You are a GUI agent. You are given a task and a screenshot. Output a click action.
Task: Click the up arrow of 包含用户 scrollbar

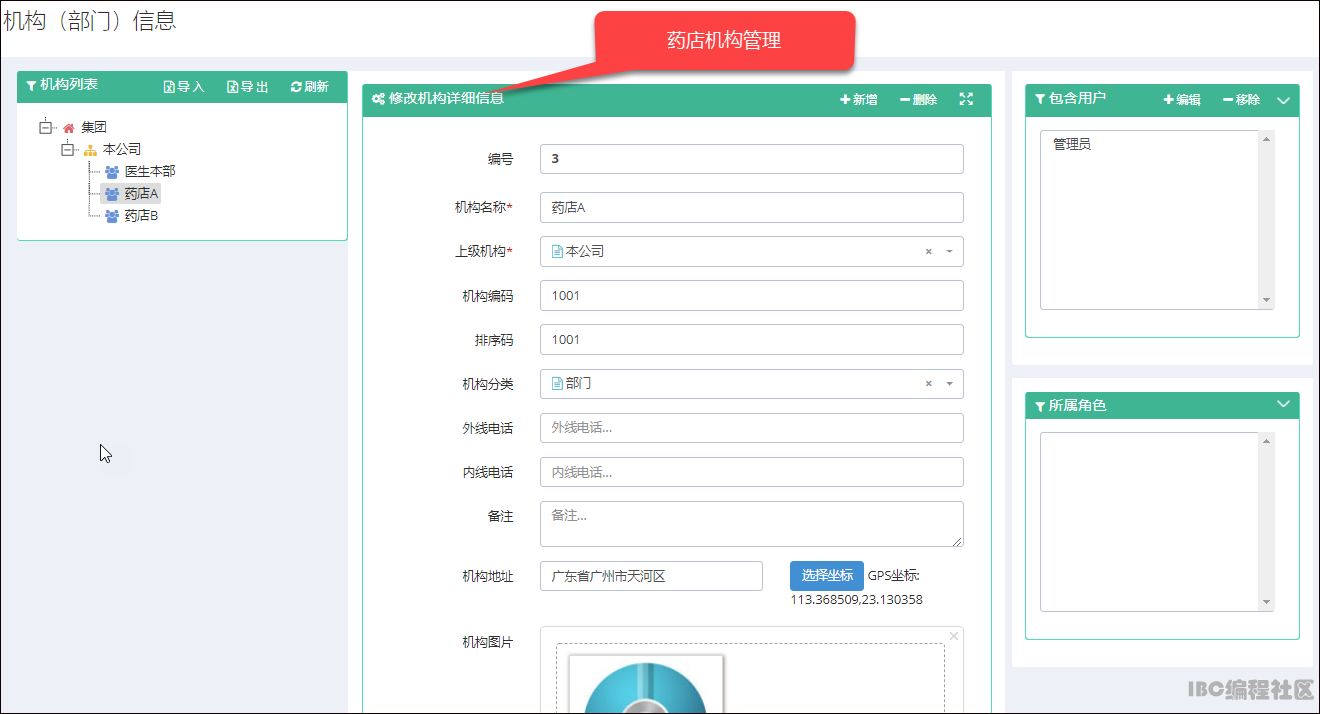(x=1267, y=139)
